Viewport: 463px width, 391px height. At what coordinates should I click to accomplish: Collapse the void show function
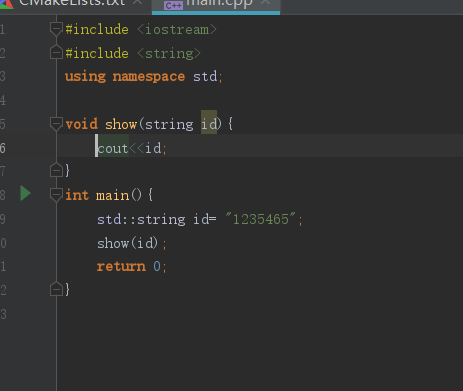click(x=56, y=124)
